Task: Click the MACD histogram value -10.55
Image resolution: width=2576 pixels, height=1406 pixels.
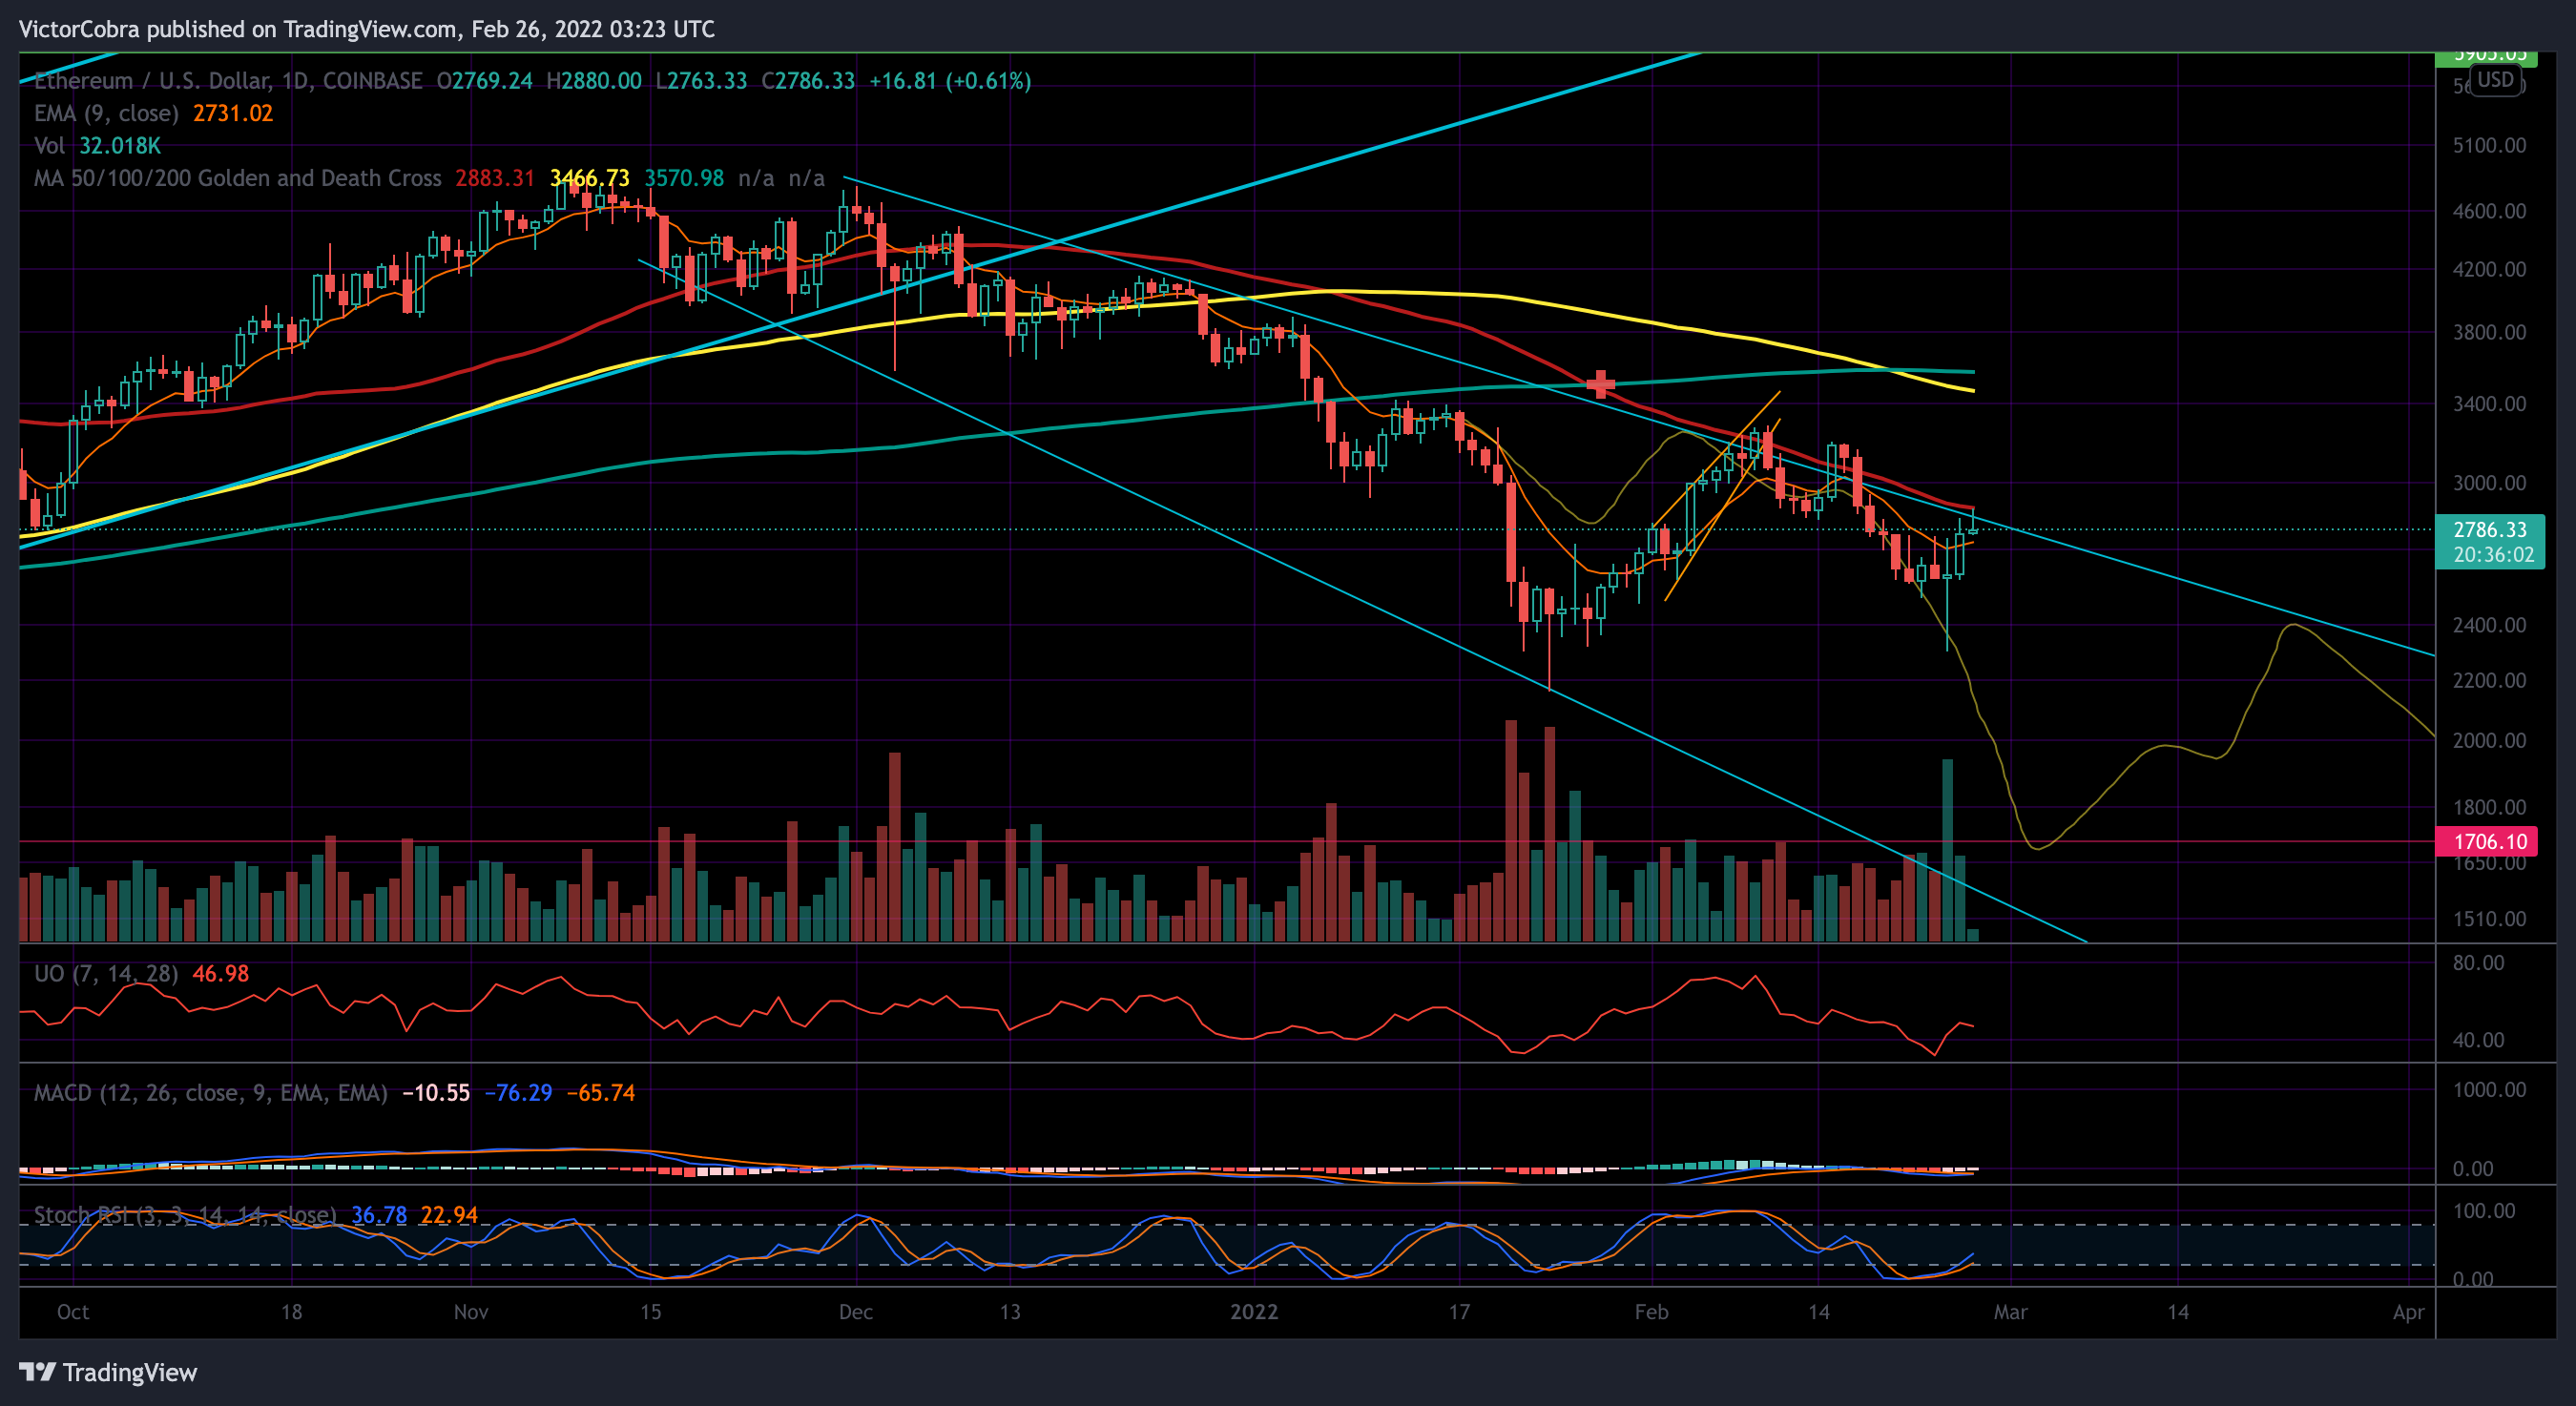Action: 436,1092
